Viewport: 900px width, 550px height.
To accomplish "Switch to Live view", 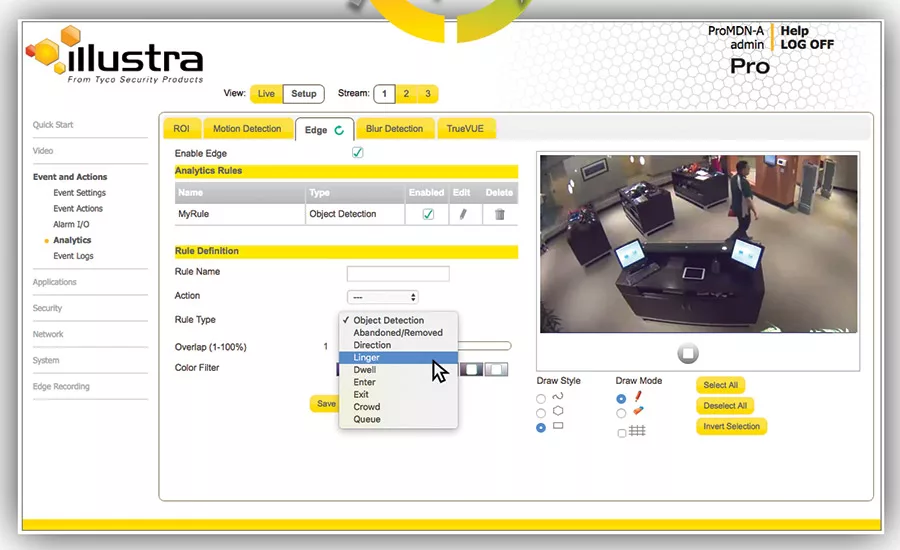I will click(266, 94).
